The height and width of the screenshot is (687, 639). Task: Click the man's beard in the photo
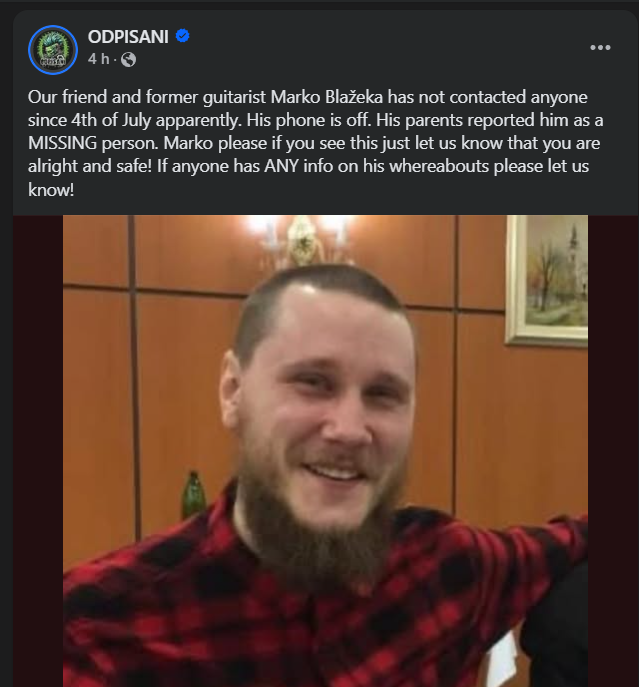[316, 526]
